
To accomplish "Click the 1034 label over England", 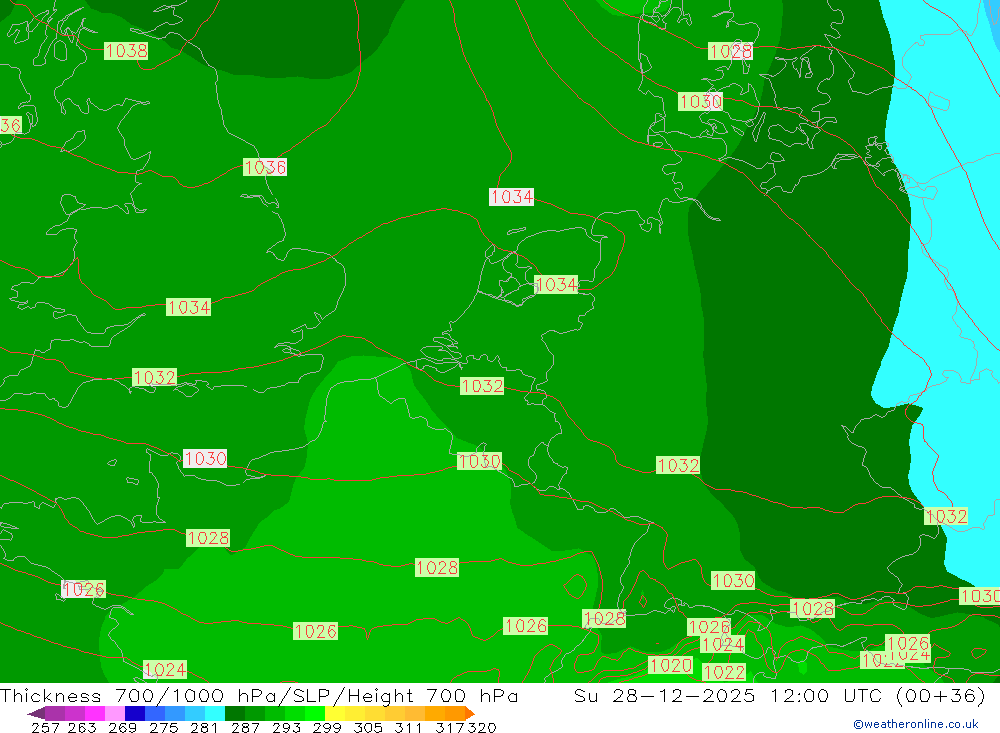I will 189,307.
